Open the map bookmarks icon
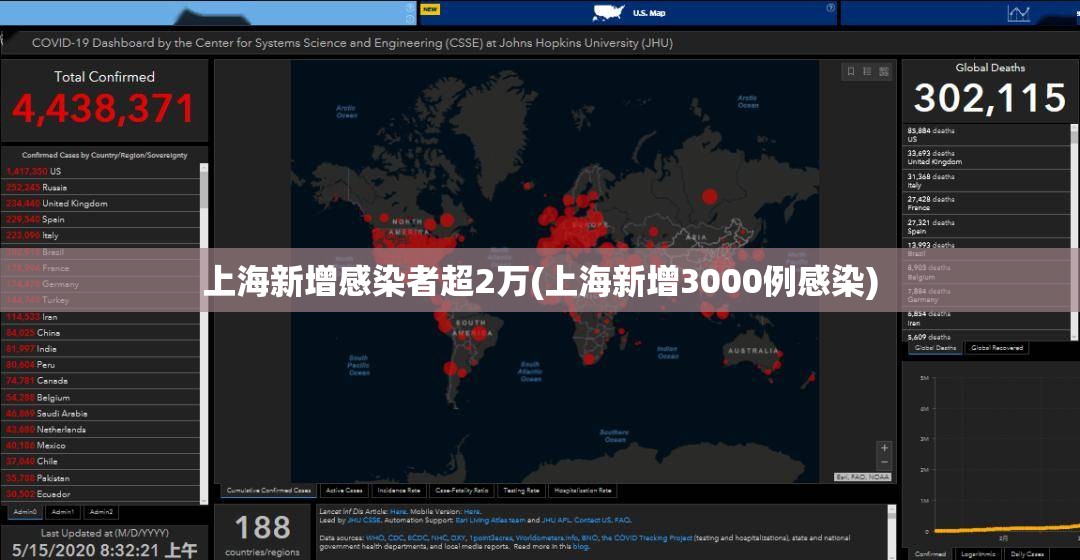The image size is (1080, 560). click(851, 72)
